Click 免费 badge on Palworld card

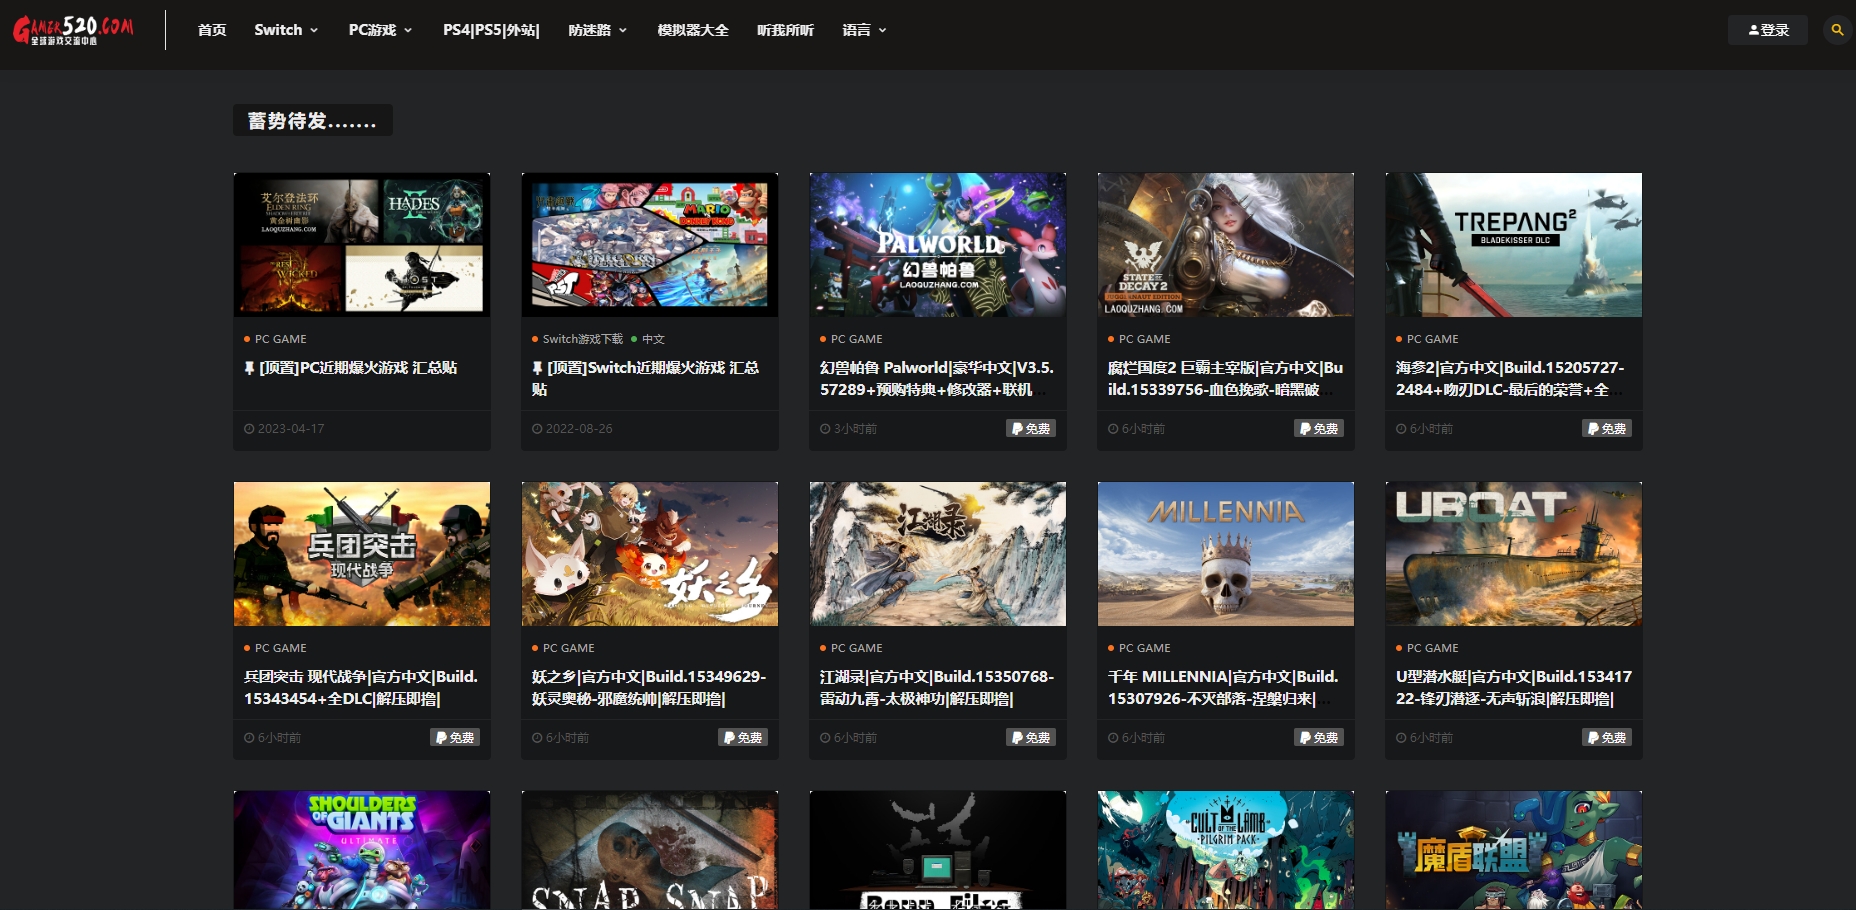pyautogui.click(x=1031, y=428)
